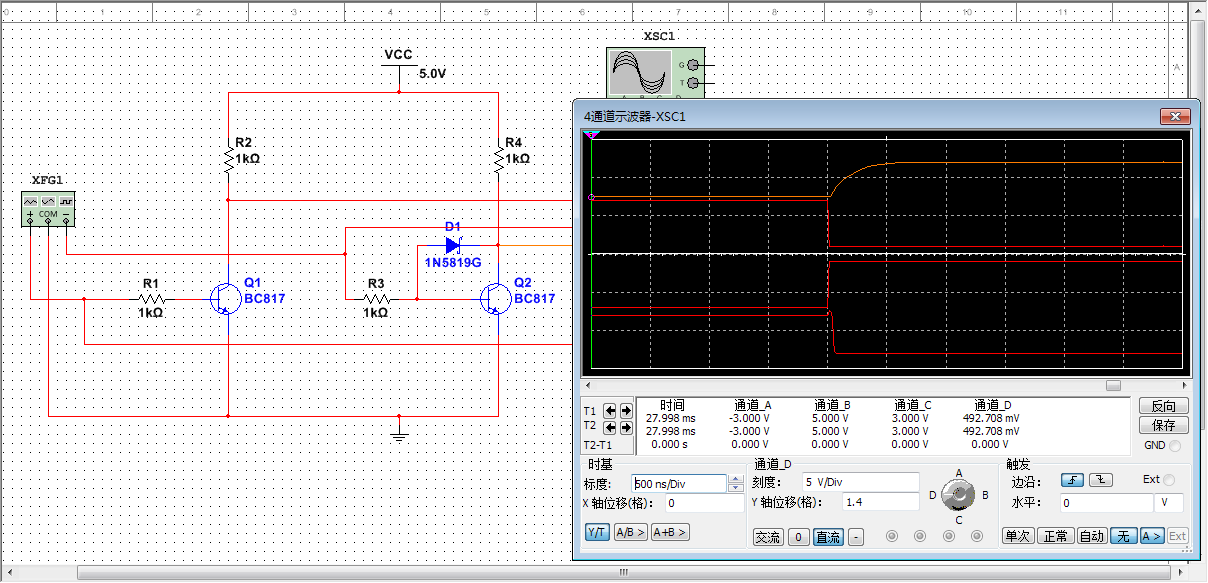The width and height of the screenshot is (1208, 583).
Task: Select 自动 auto trigger mode
Action: click(1092, 536)
